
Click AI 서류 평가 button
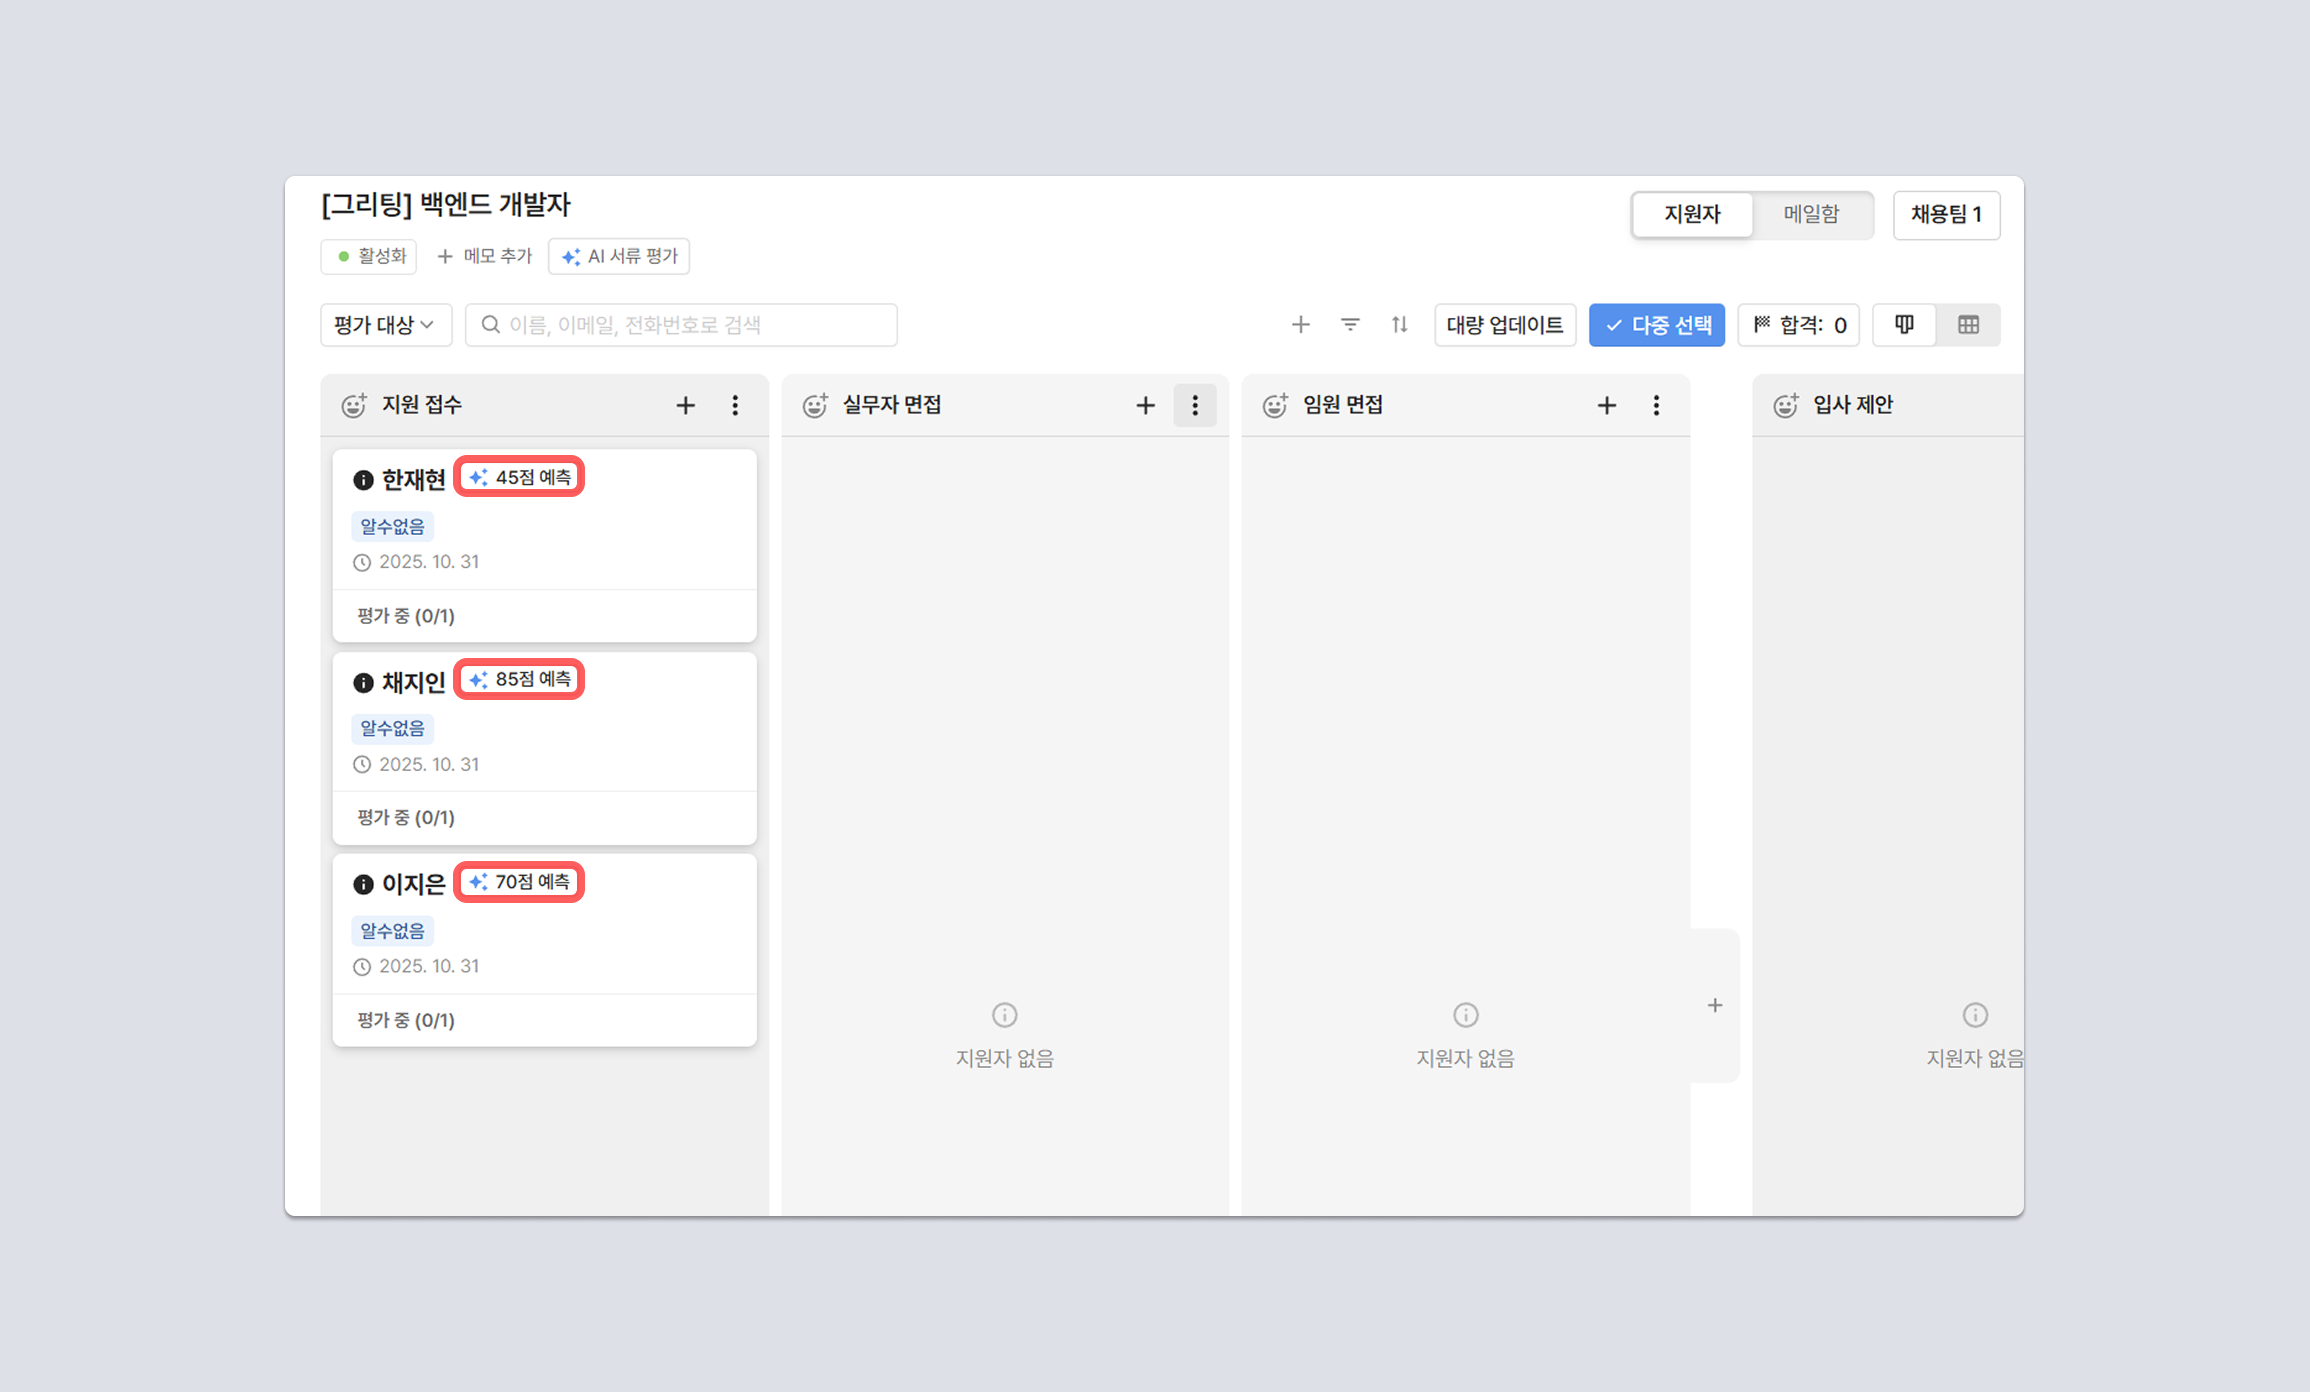click(619, 256)
